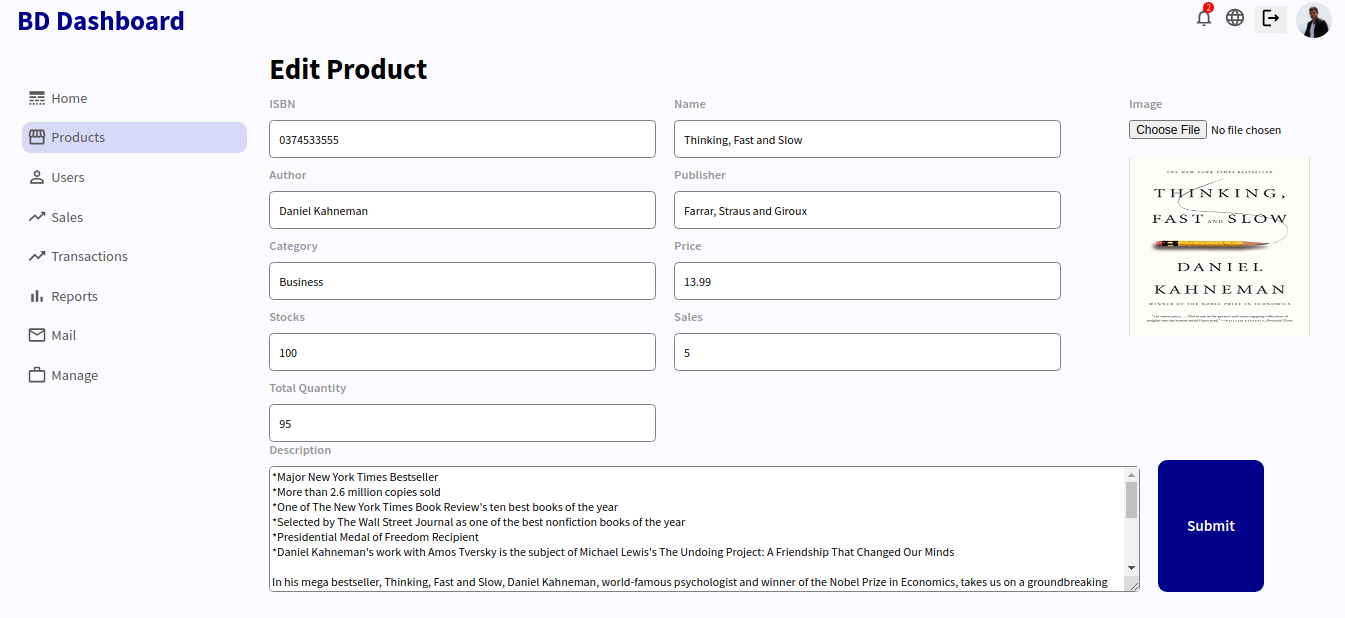Click the Users person icon
Screen dimensions: 1345x618
pos(36,177)
